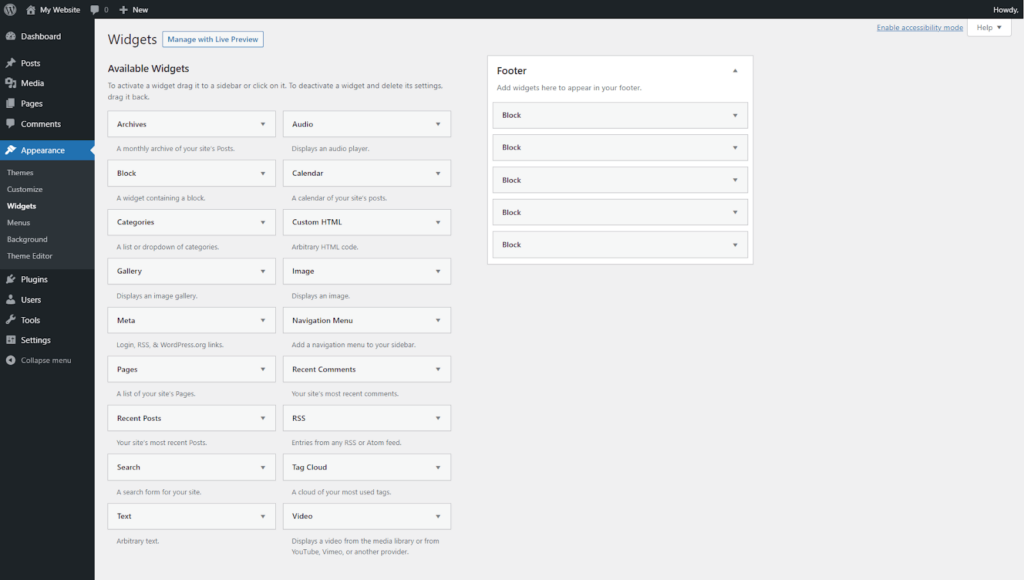The image size is (1024, 580).
Task: Expand the third Footer Block arrow
Action: point(735,180)
